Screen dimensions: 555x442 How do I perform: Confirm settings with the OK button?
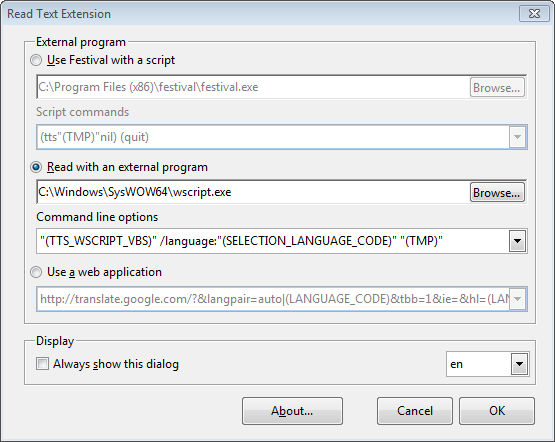(x=497, y=411)
